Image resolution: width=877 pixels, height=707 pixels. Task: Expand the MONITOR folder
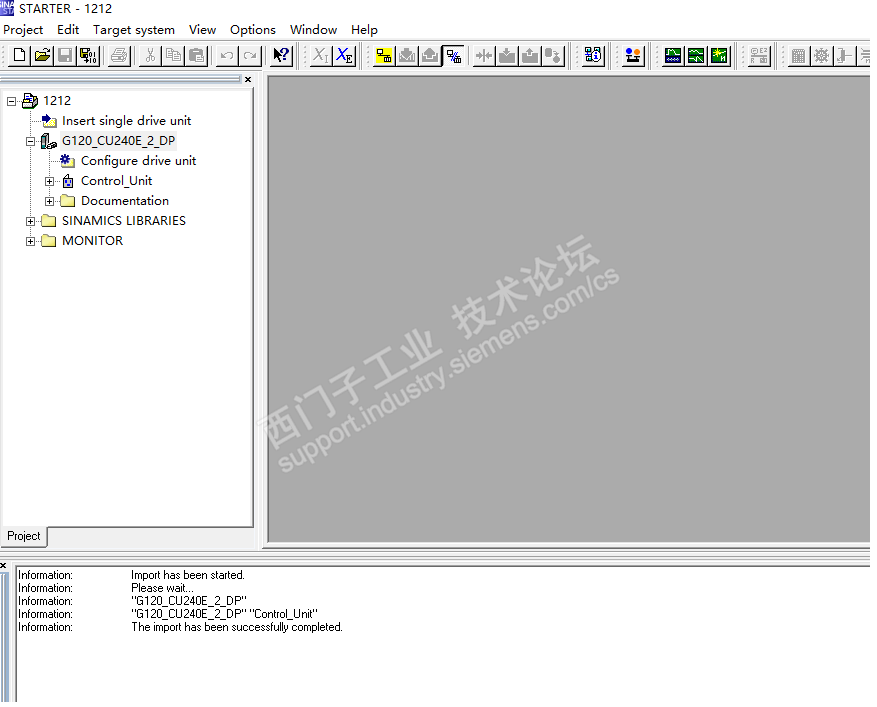31,241
